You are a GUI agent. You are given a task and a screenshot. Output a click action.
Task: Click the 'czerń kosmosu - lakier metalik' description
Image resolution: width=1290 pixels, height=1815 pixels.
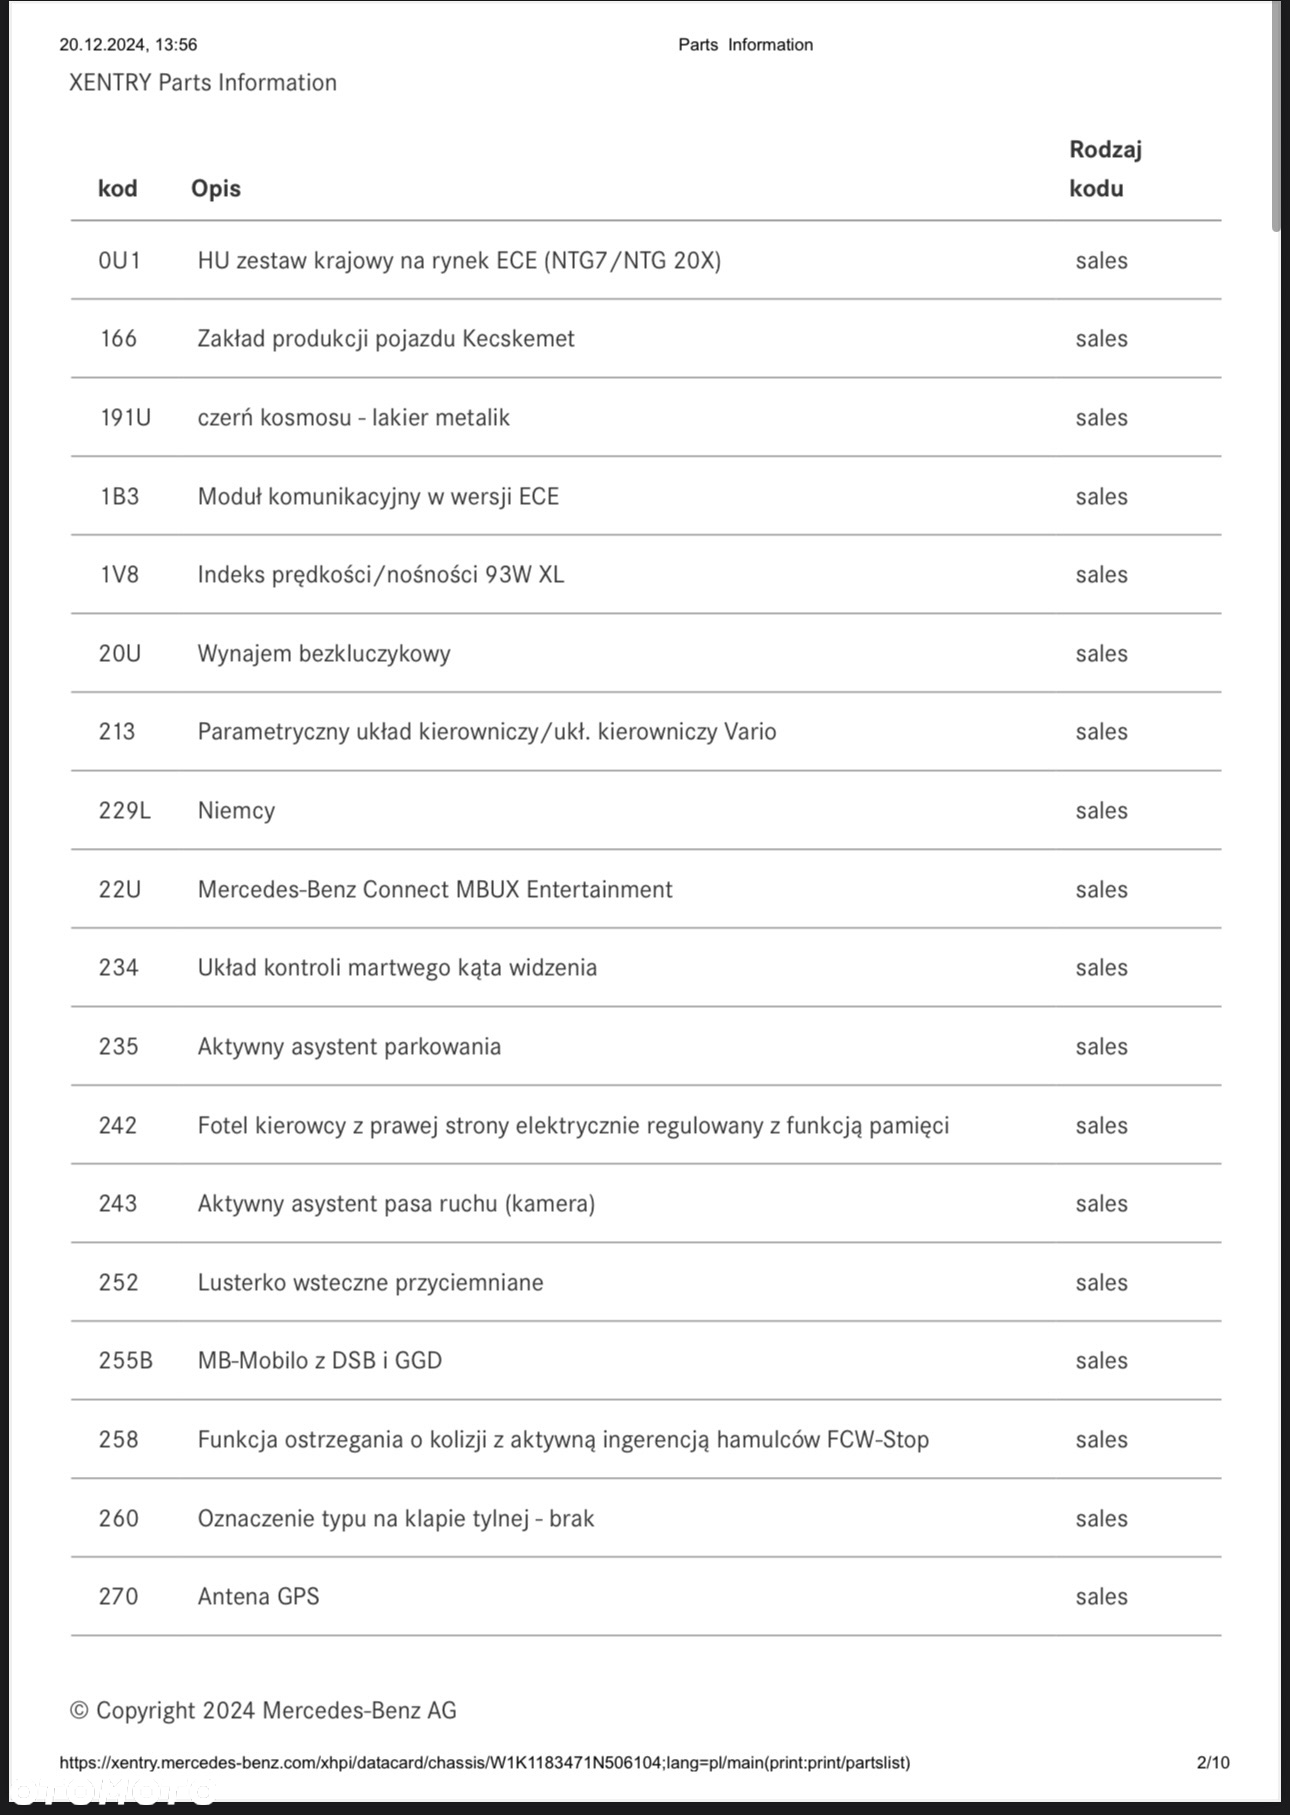[353, 417]
